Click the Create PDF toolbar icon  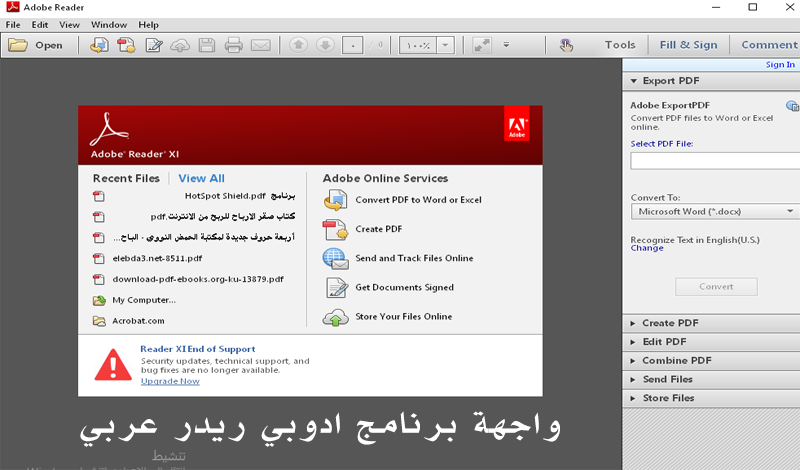[126, 45]
